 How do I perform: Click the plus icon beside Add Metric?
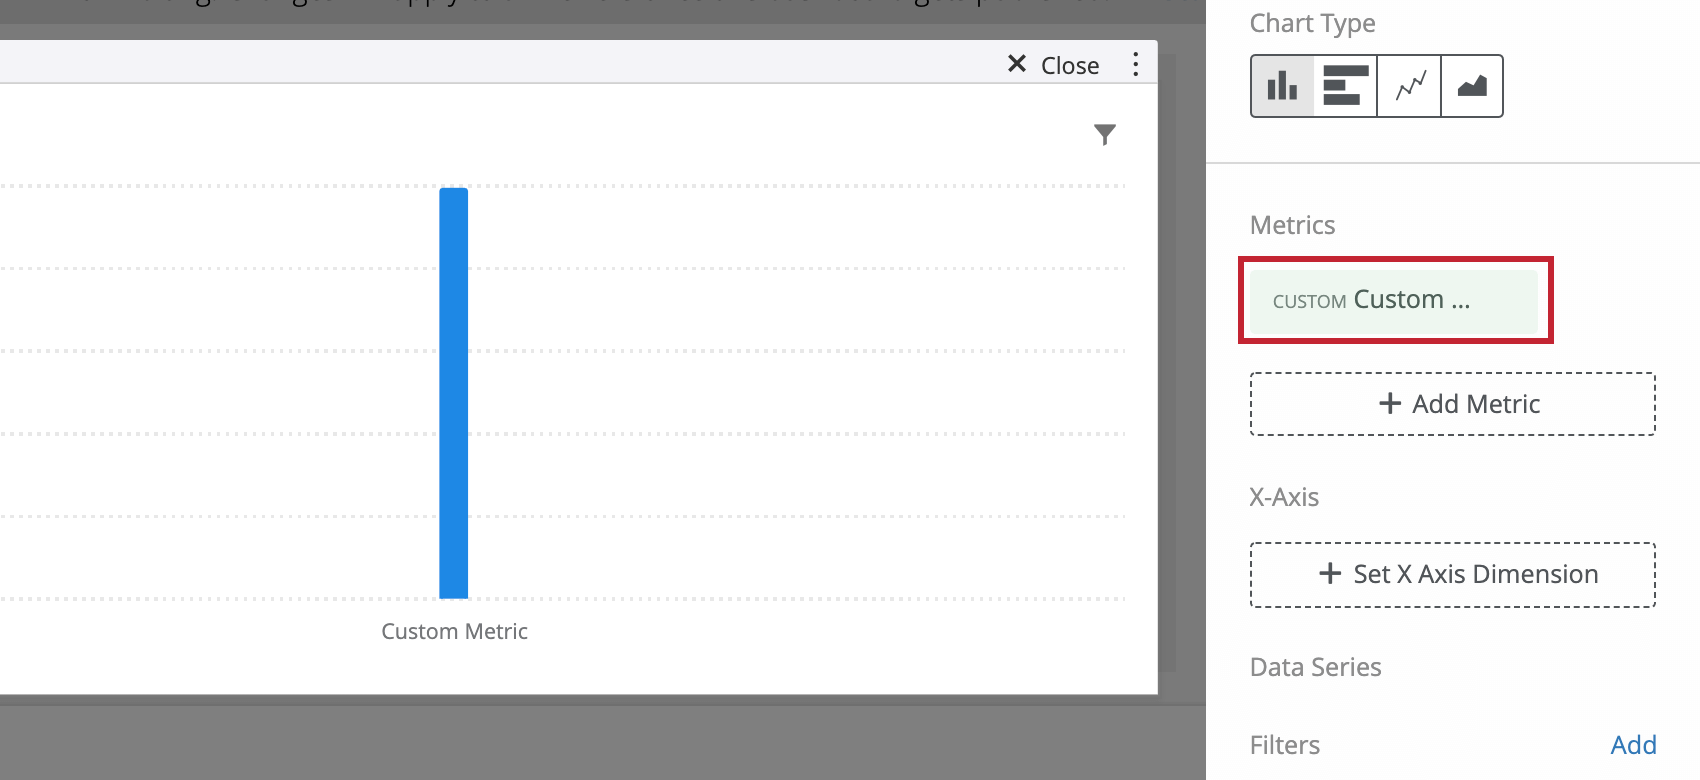tap(1390, 403)
